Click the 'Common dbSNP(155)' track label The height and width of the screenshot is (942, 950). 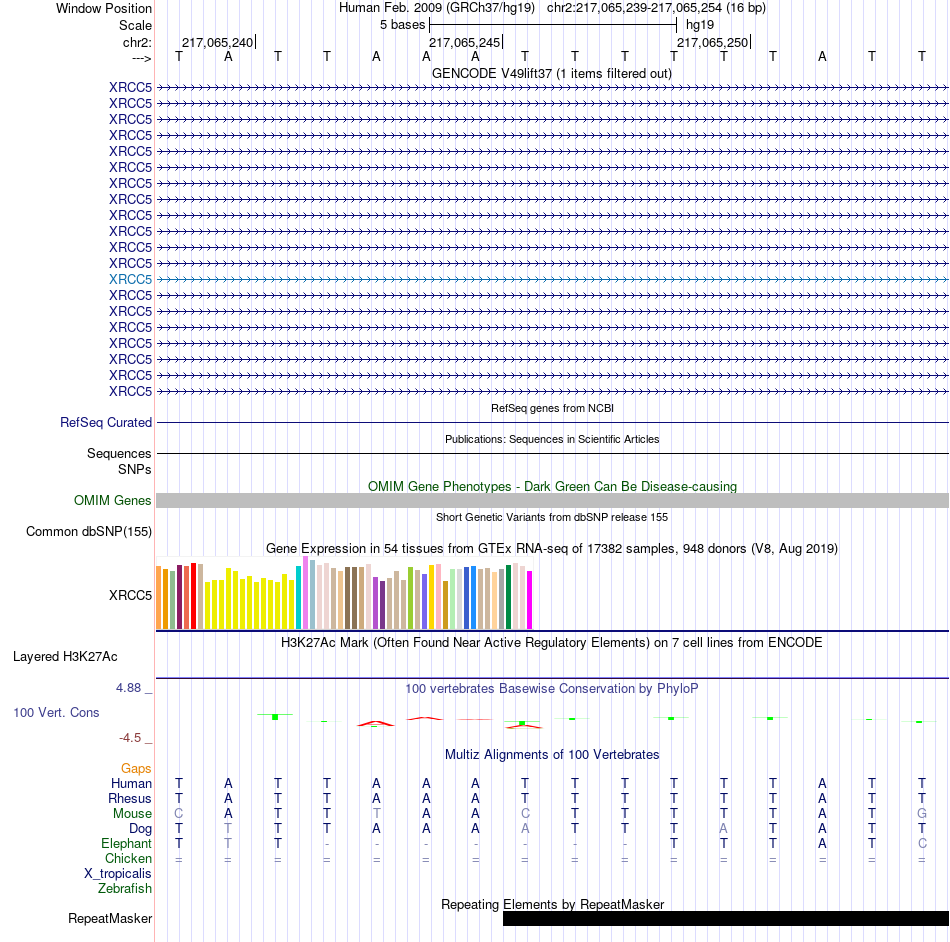(89, 531)
